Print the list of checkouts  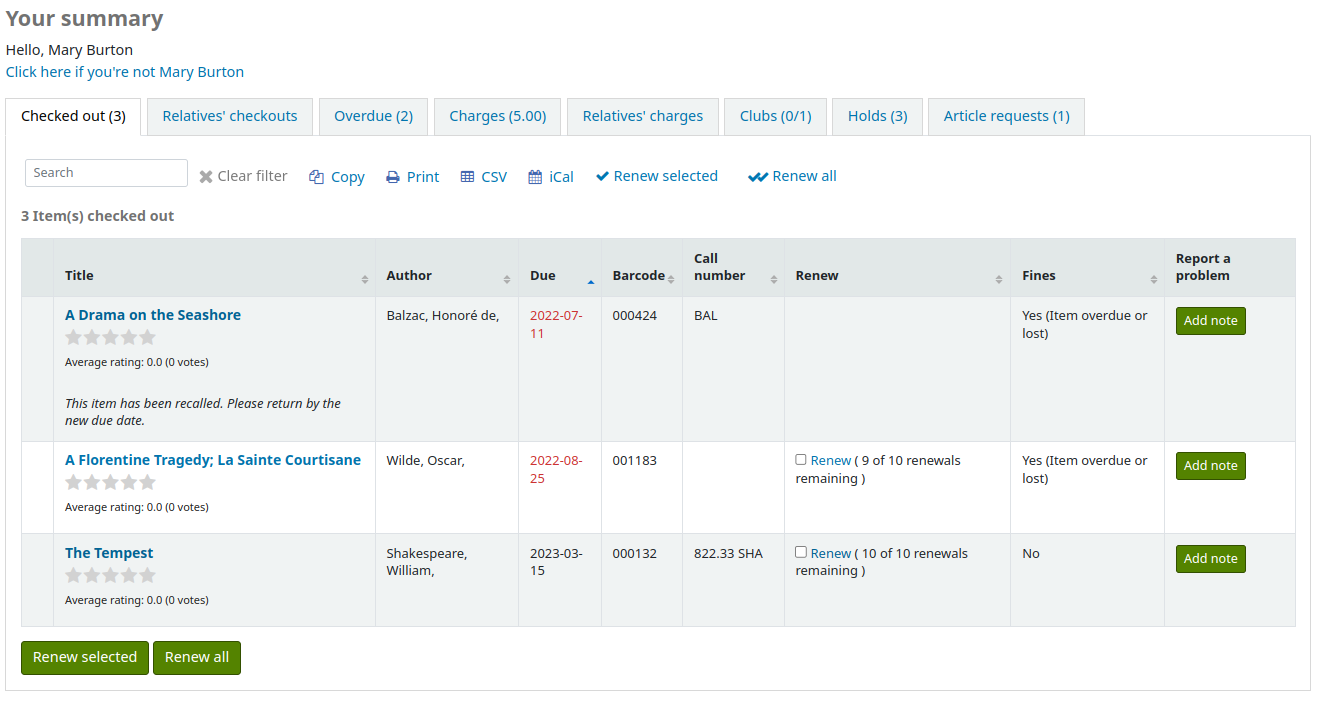(x=412, y=176)
